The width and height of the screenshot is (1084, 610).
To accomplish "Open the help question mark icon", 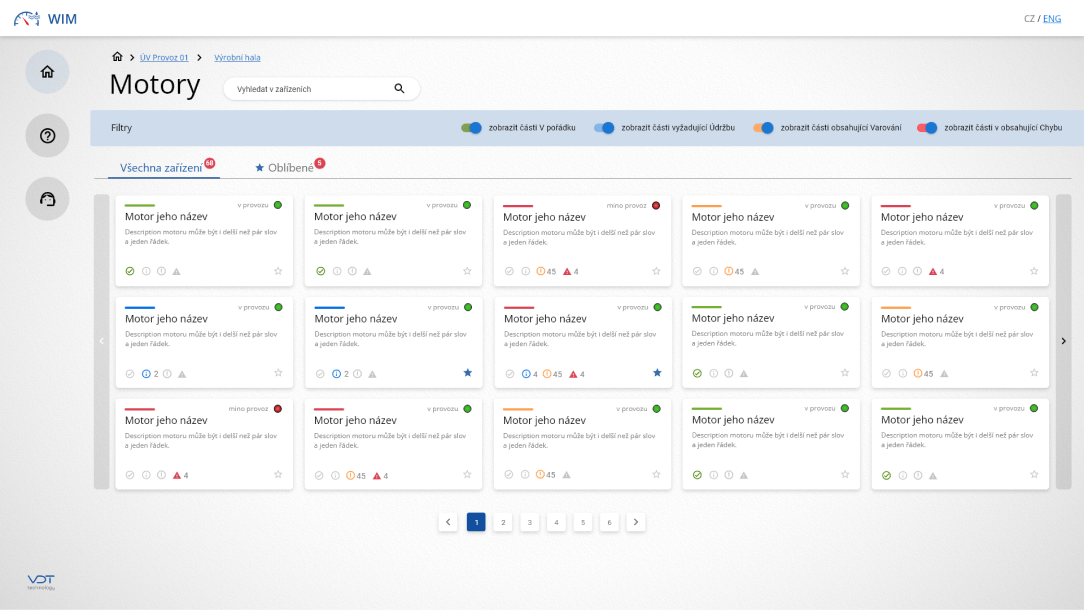I will (47, 136).
